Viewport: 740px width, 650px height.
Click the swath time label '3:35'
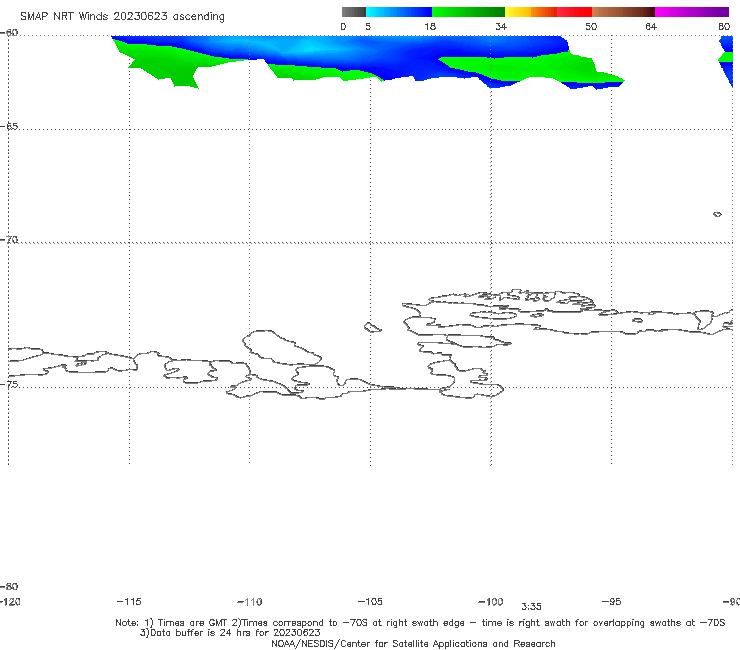coord(531,607)
